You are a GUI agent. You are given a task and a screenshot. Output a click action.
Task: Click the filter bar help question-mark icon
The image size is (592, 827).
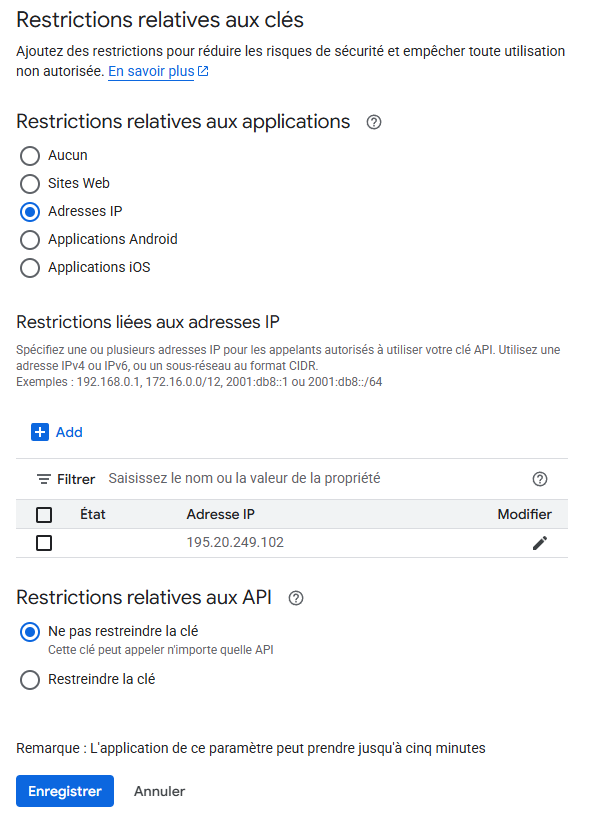[540, 479]
